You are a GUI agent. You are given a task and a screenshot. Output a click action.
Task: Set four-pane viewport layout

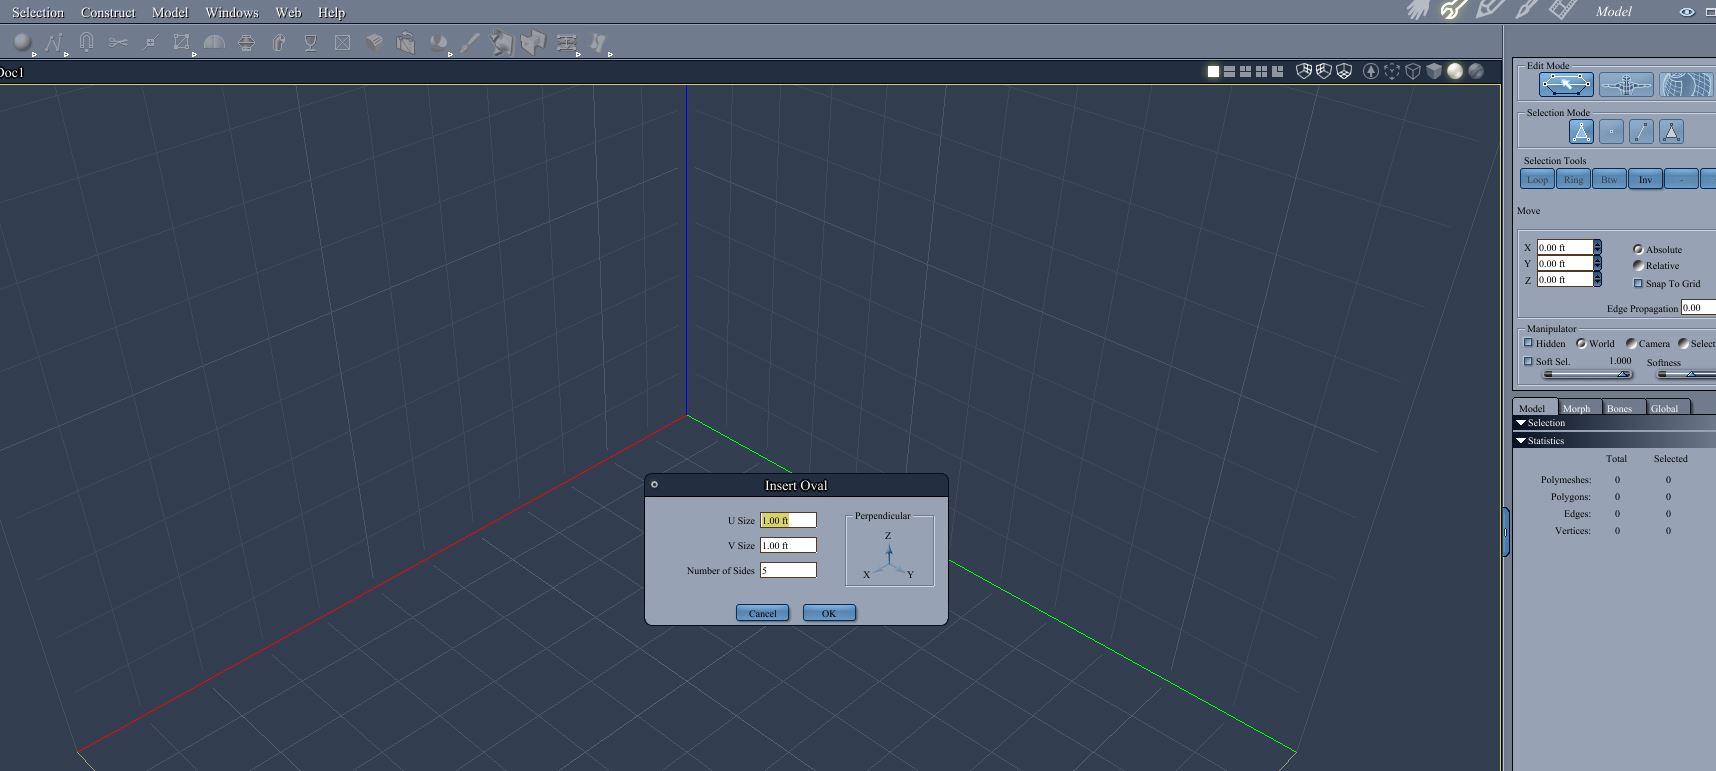point(1261,71)
